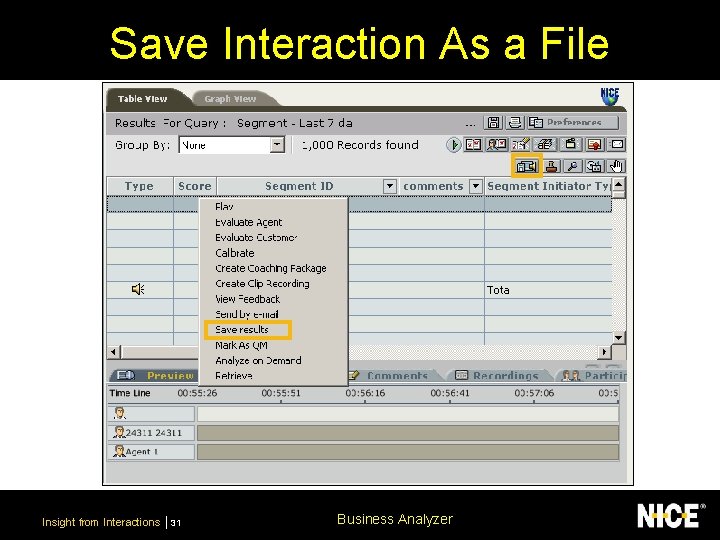
Task: Sort by the Score column header
Action: (195, 186)
